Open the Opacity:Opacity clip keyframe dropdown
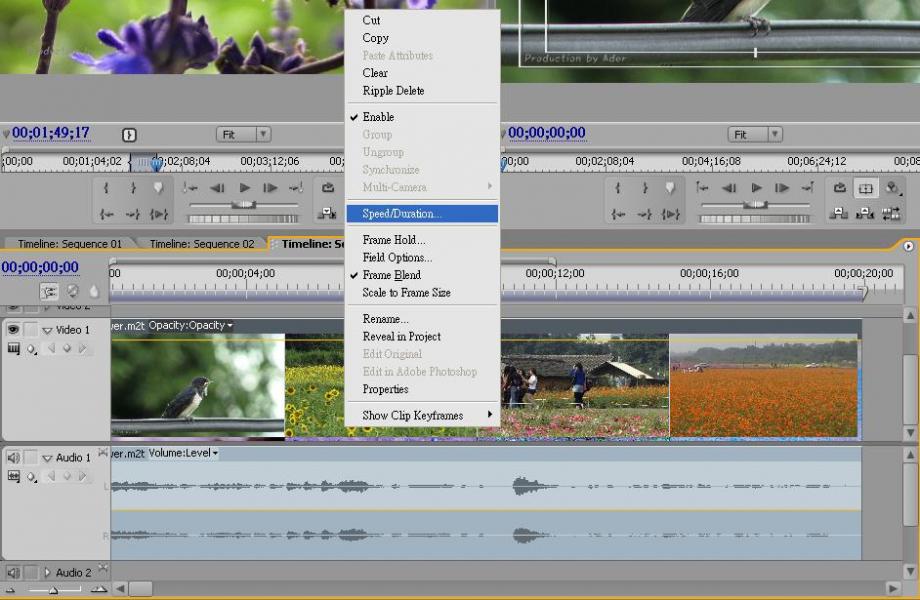This screenshot has width=920, height=600. (x=190, y=325)
